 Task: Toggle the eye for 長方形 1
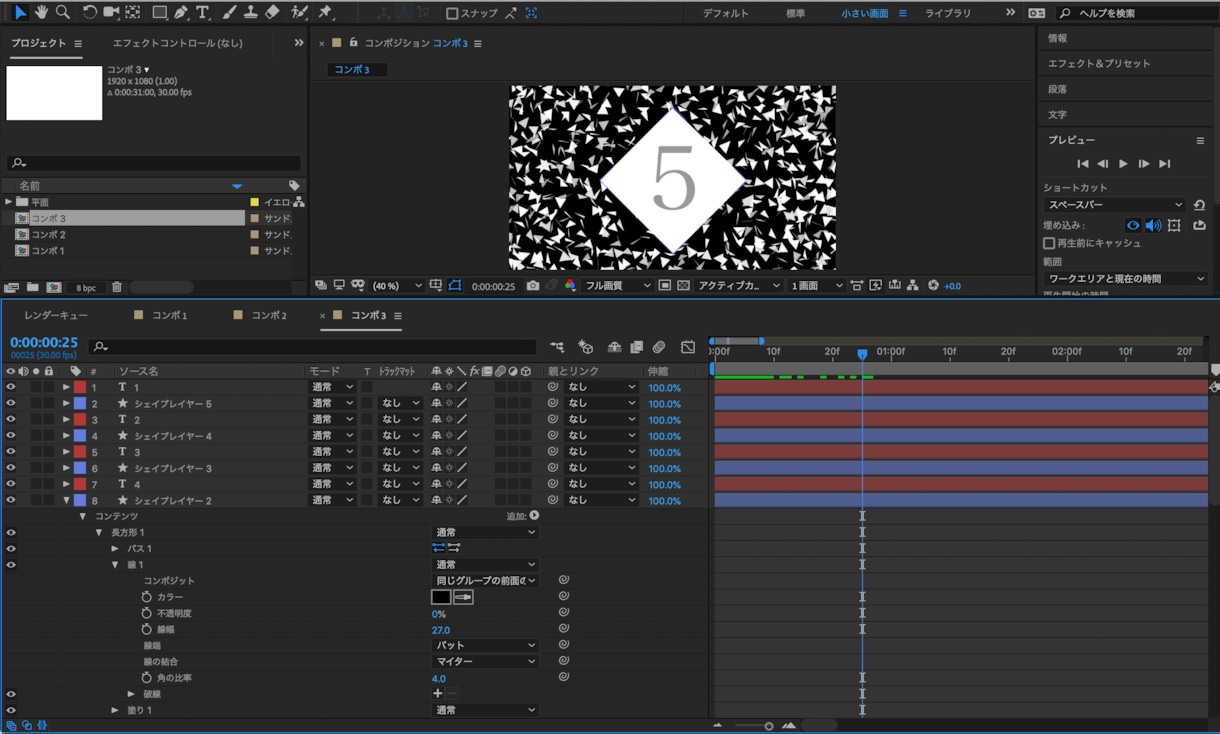point(11,533)
